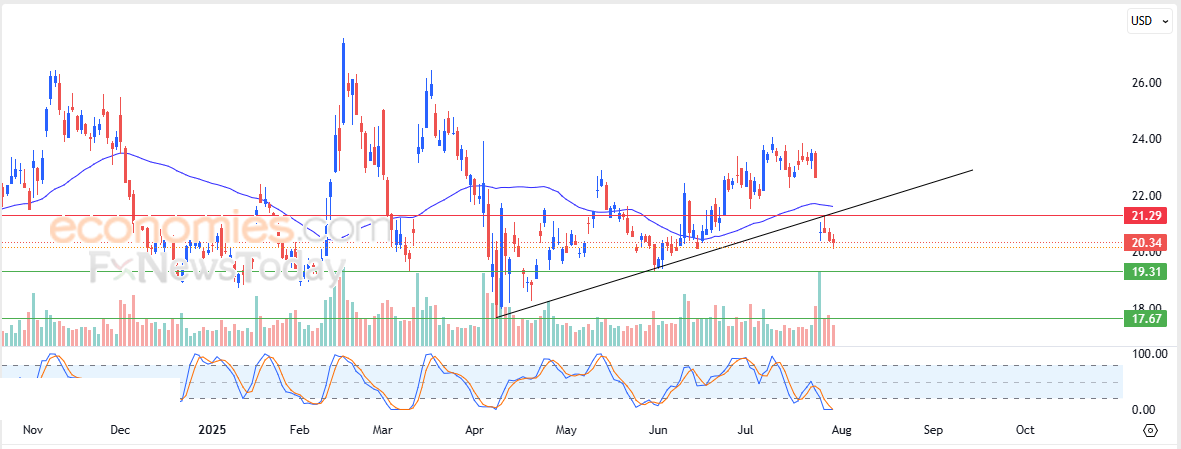Select the green 19.31 support label
Screen dimensions: 1181x449
(x=1144, y=272)
